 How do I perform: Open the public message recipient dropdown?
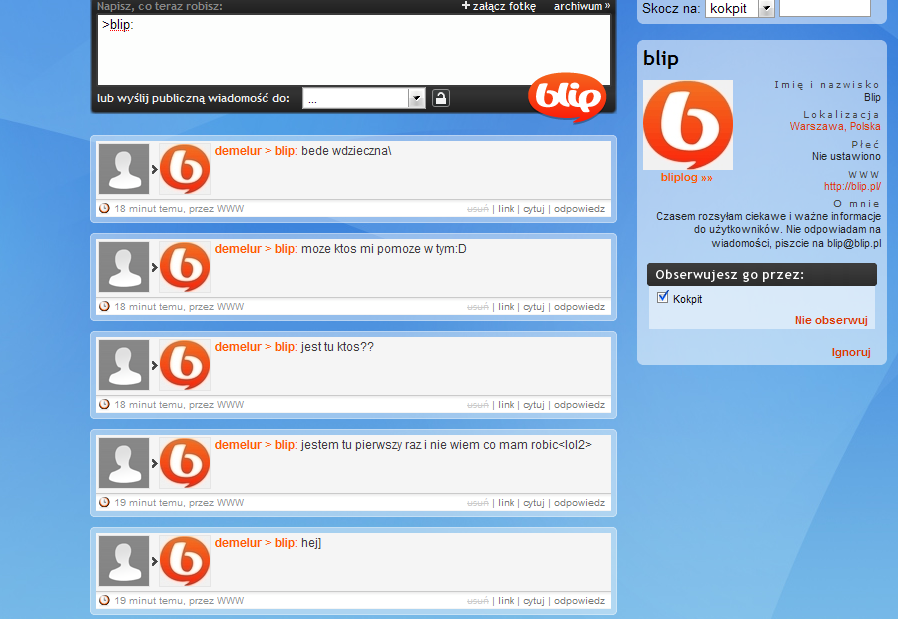pyautogui.click(x=363, y=98)
